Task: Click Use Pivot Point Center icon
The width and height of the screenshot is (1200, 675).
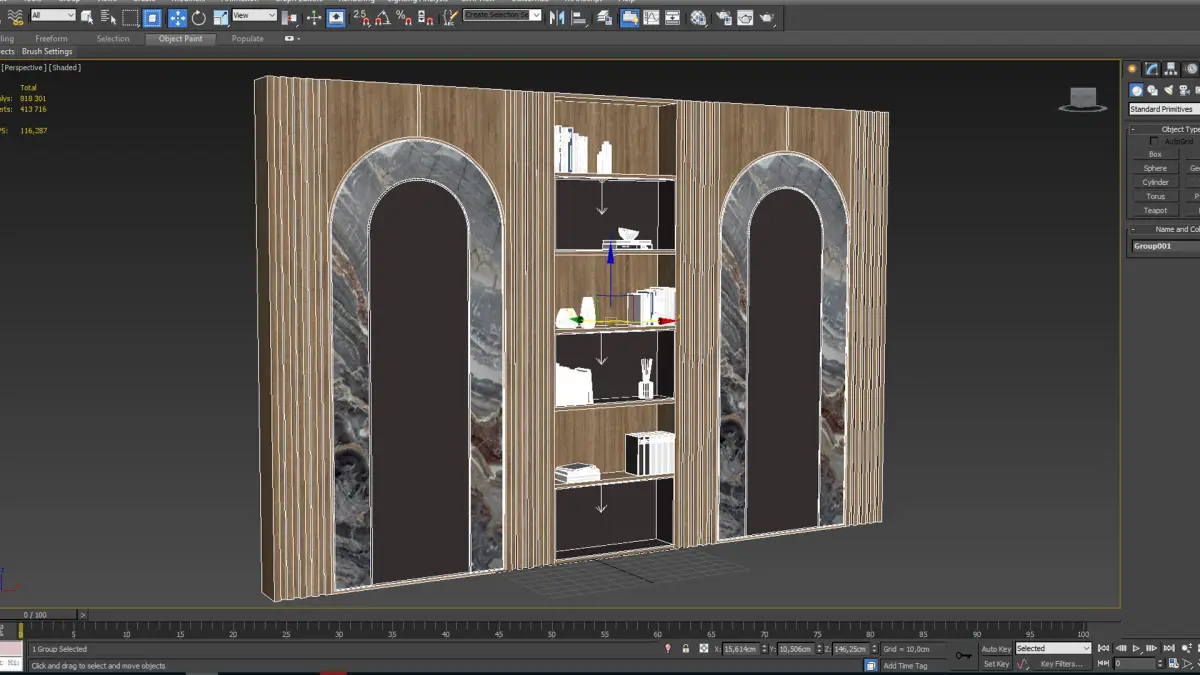Action: click(x=290, y=18)
